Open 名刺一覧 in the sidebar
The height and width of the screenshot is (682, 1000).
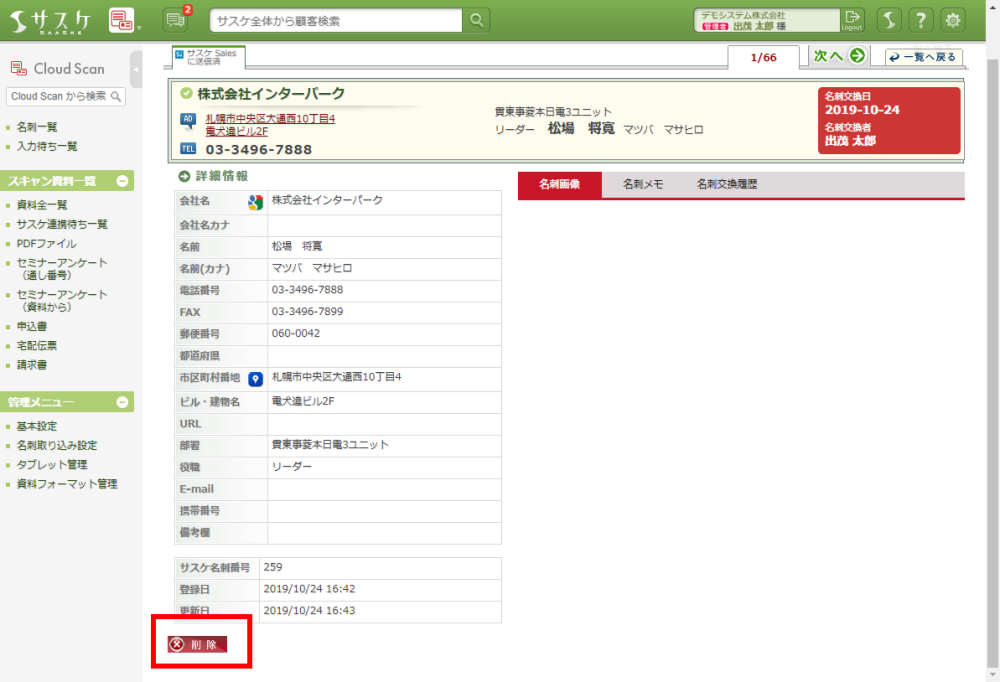point(37,127)
